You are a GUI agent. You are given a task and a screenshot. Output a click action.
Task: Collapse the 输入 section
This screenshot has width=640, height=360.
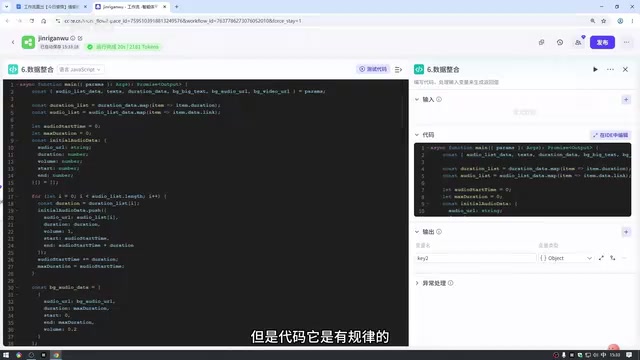(x=417, y=99)
